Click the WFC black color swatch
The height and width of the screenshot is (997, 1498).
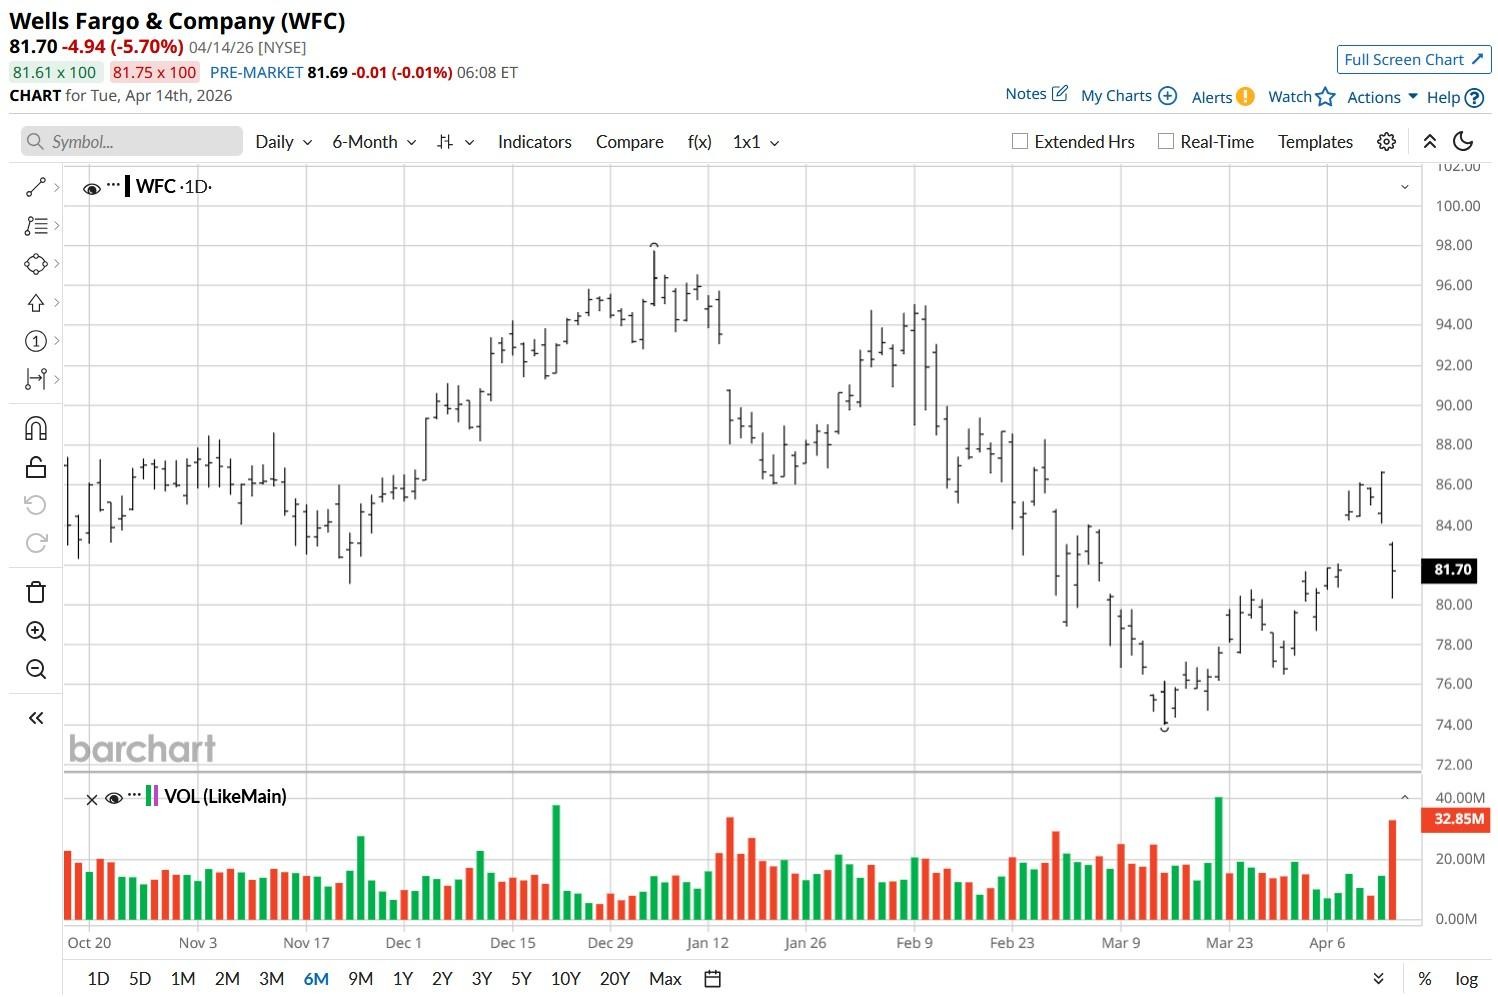coord(128,186)
